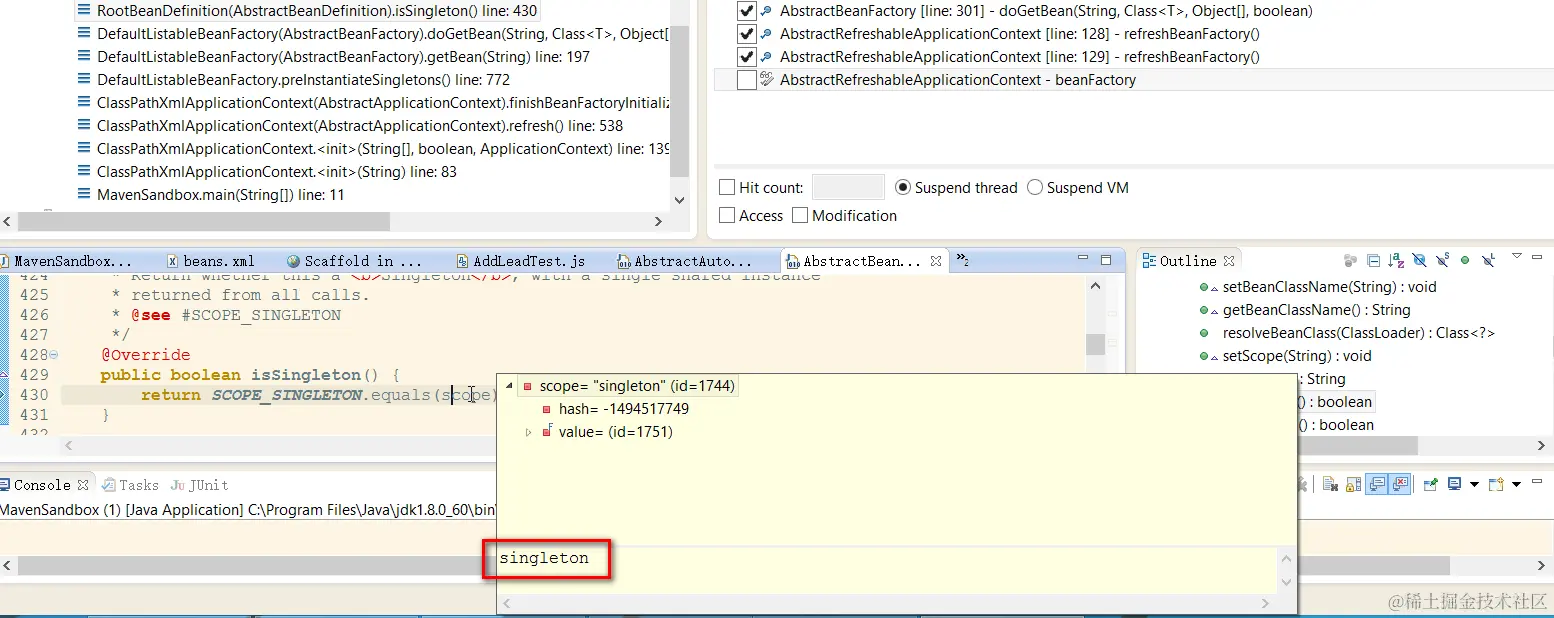Image resolution: width=1554 pixels, height=618 pixels.
Task: Toggle Hide Local Types in Outline
Action: (1489, 260)
